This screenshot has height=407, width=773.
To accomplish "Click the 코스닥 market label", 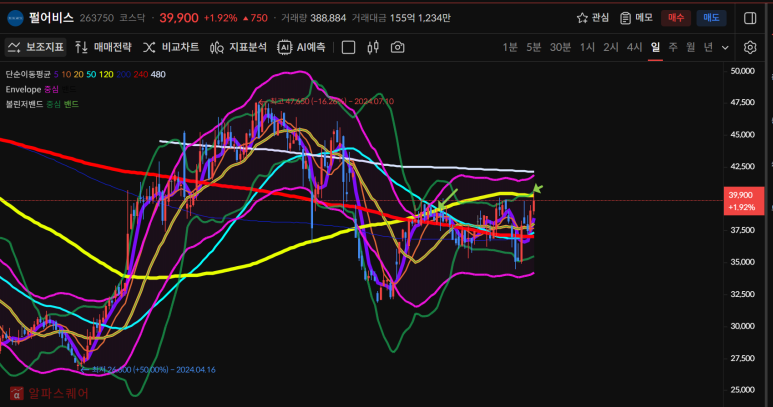I will tap(132, 18).
